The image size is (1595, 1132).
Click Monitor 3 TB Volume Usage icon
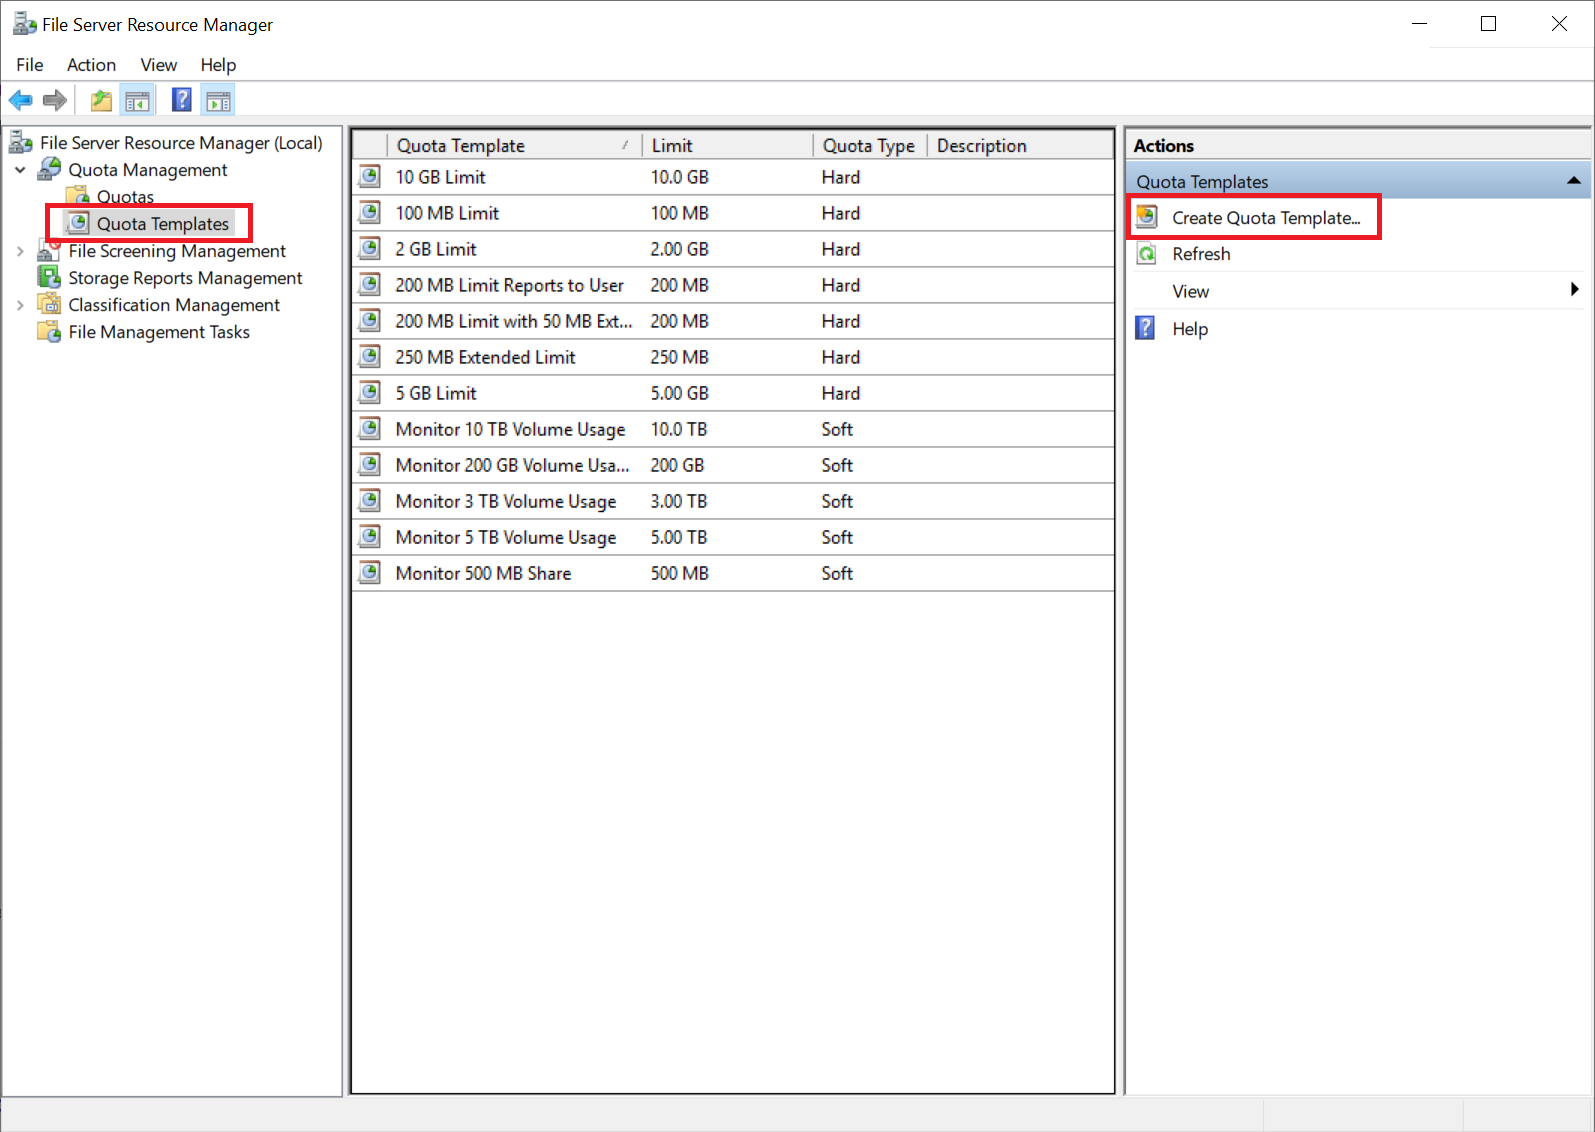370,501
